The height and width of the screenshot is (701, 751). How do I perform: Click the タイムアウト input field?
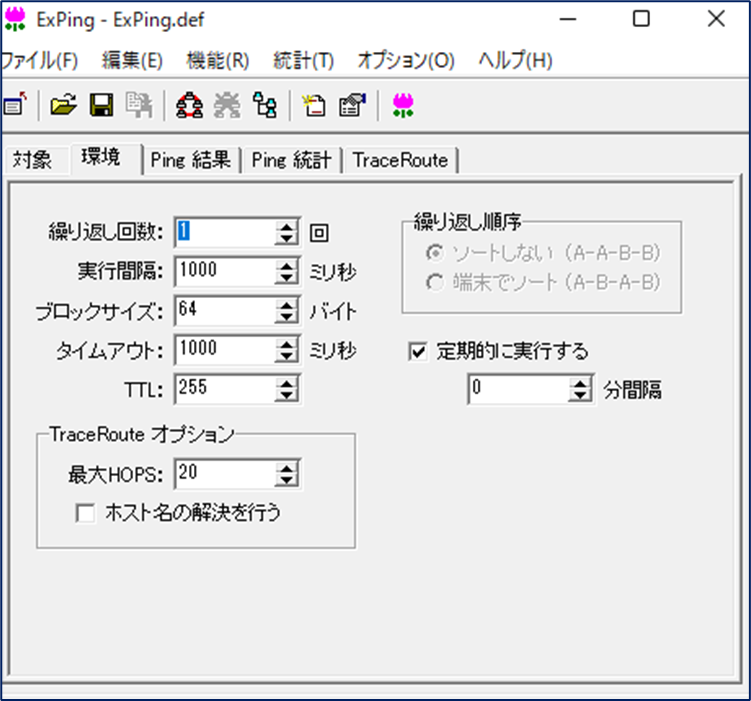click(x=225, y=350)
